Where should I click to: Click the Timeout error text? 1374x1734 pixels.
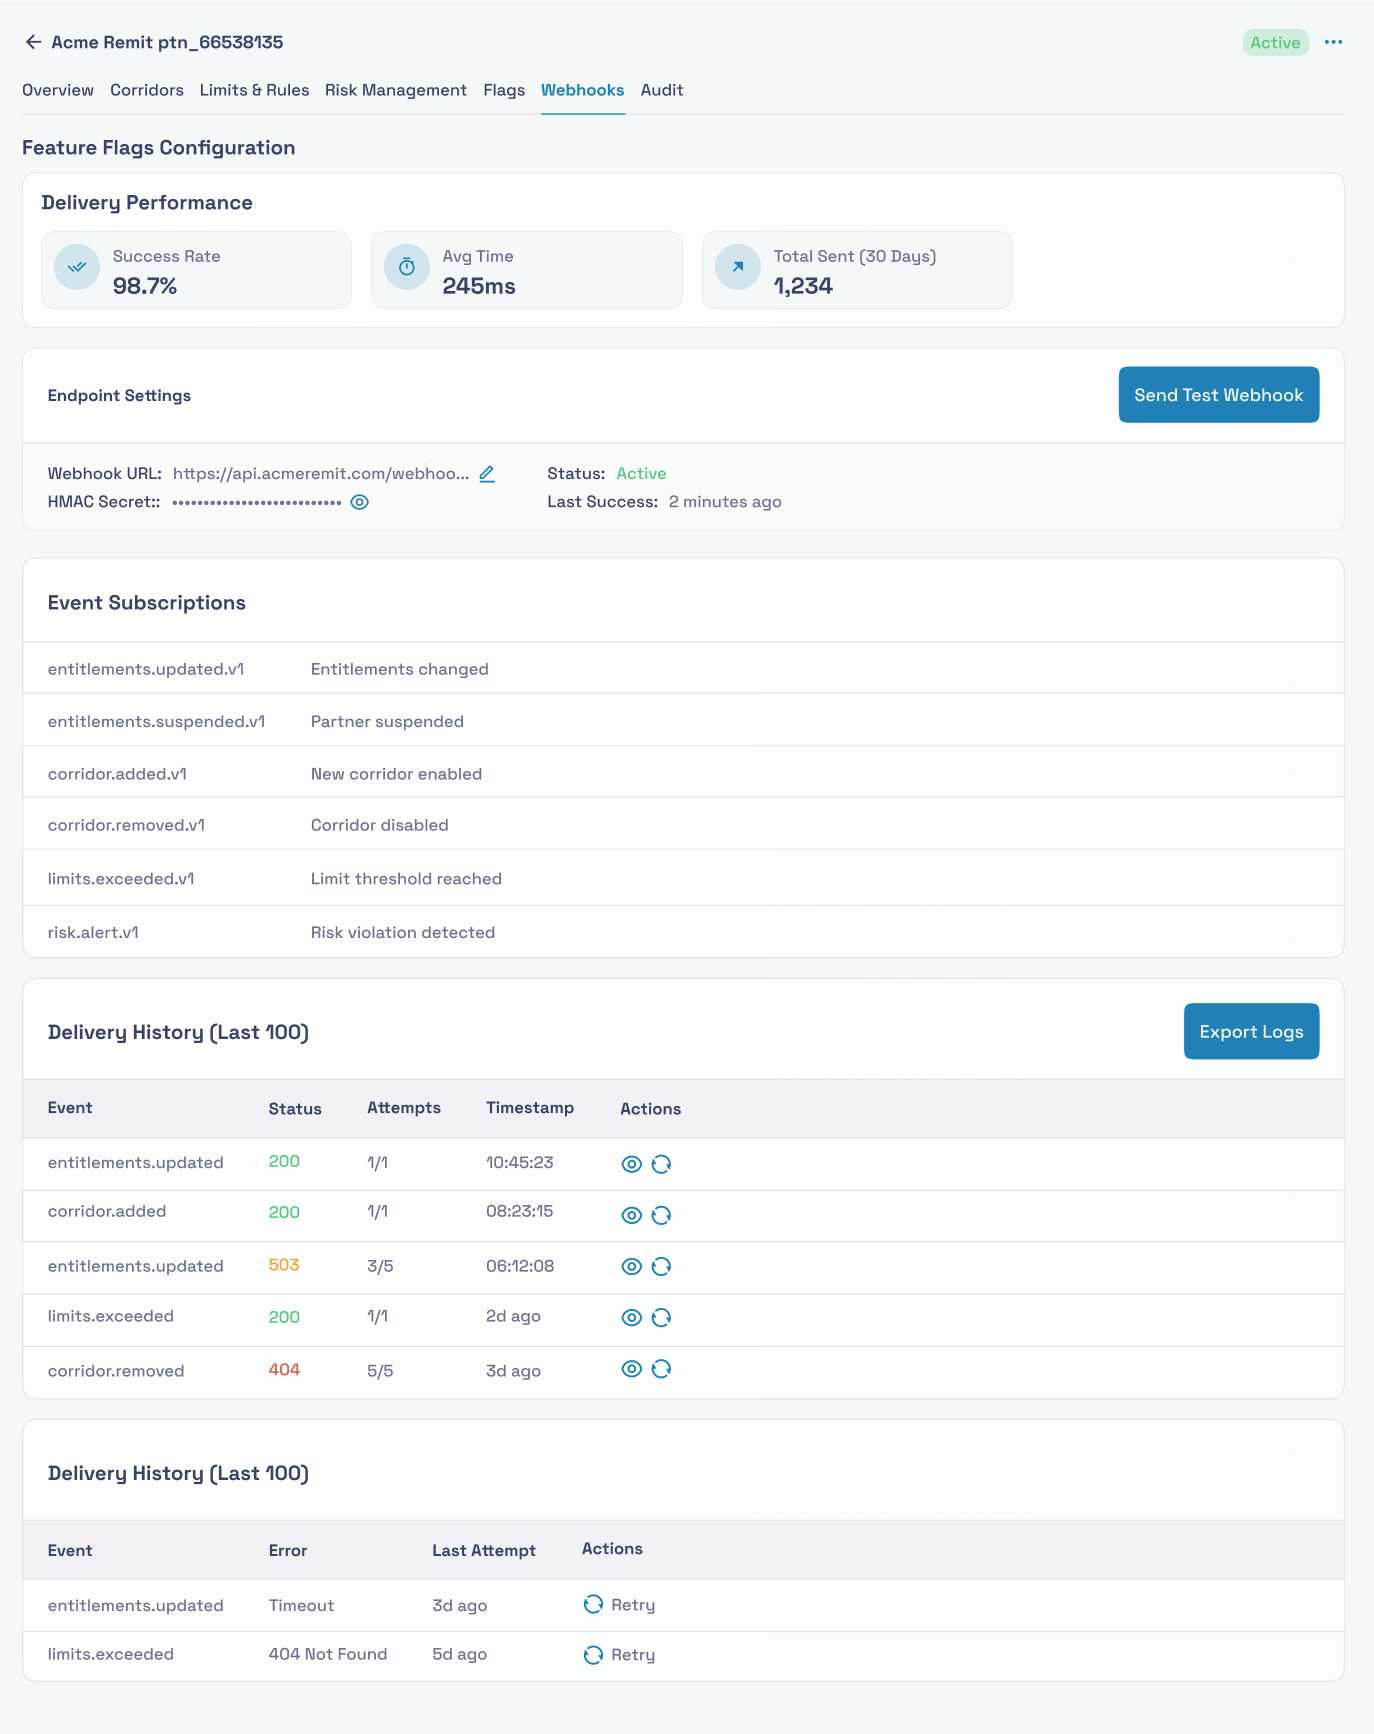(x=301, y=1605)
